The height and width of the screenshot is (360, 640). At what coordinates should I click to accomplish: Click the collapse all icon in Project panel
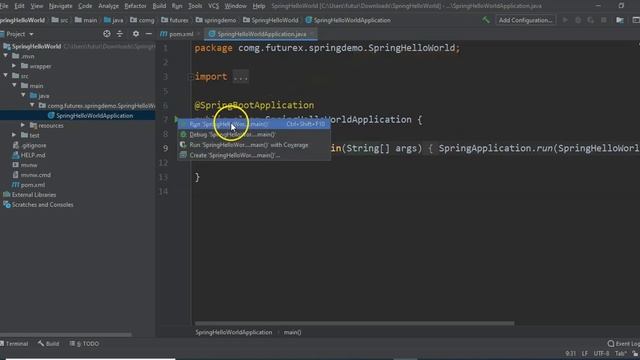click(x=120, y=34)
